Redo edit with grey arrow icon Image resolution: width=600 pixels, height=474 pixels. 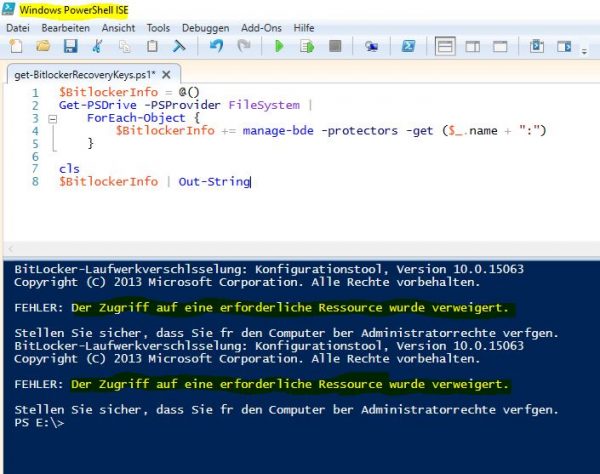coord(243,46)
